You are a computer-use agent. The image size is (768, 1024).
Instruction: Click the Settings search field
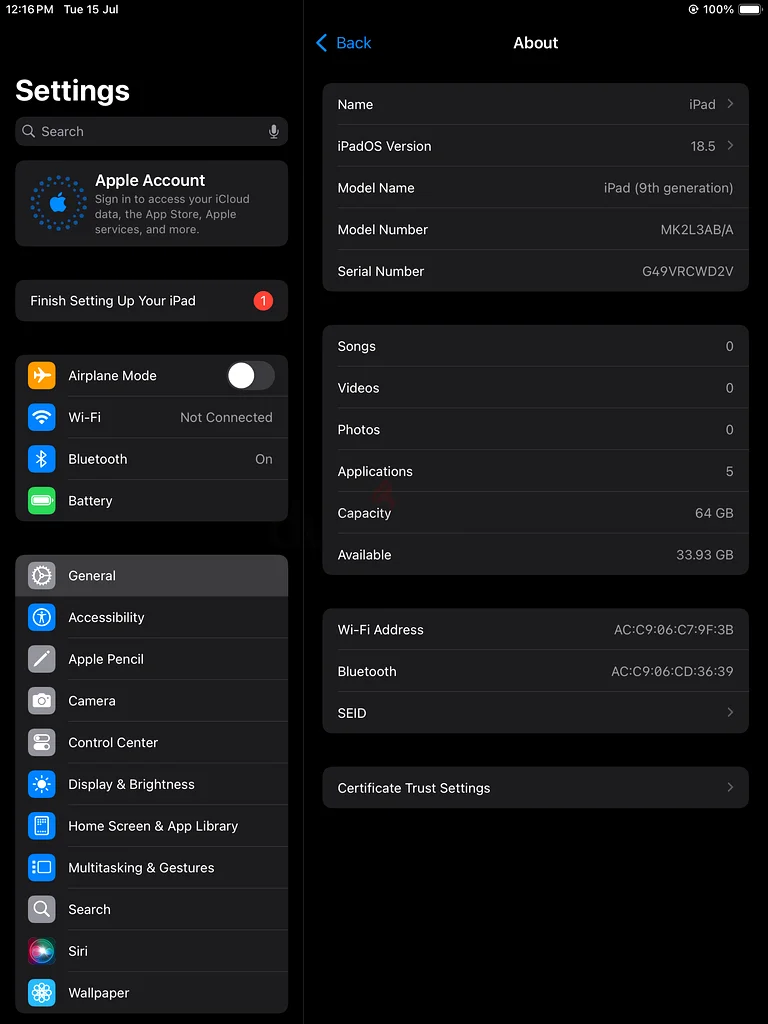tap(152, 131)
